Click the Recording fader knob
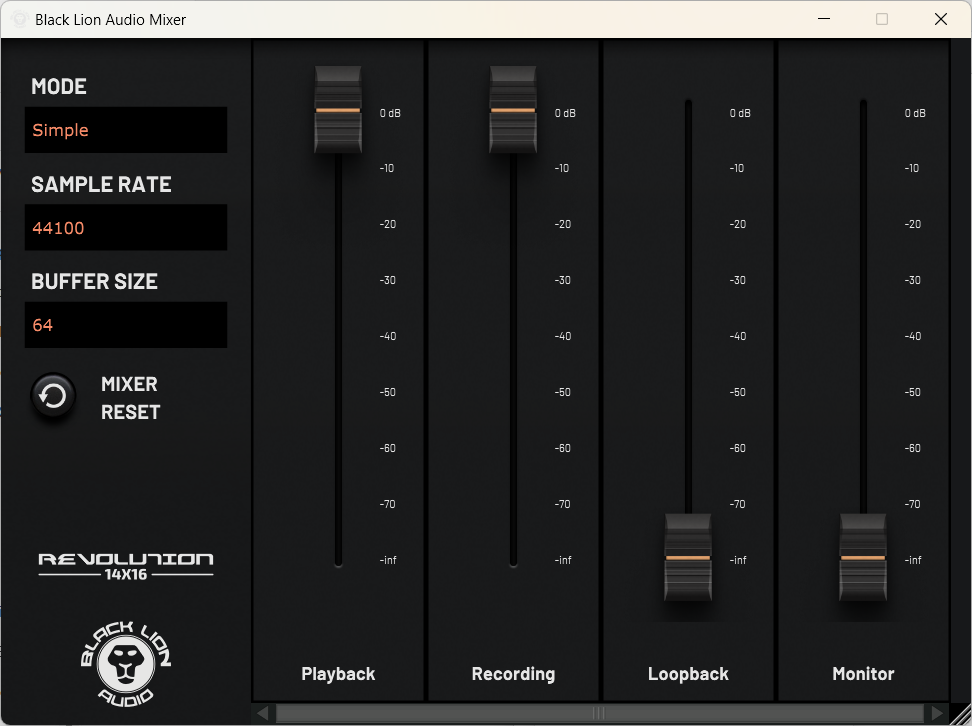The width and height of the screenshot is (972, 726). (x=513, y=110)
